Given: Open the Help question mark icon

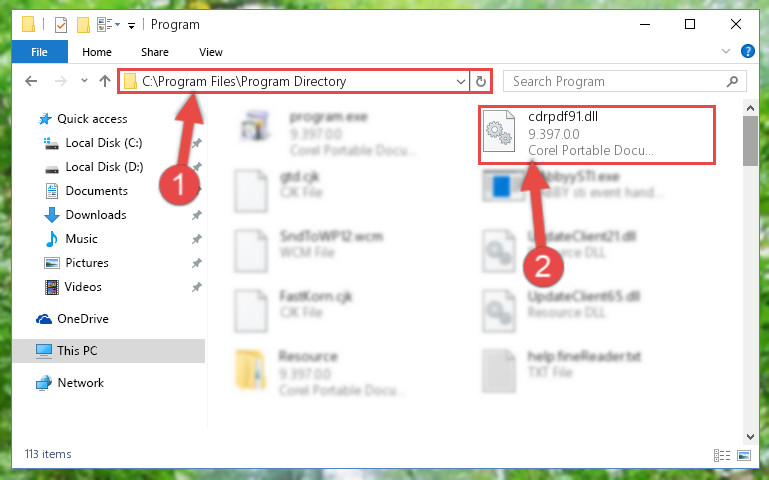Looking at the screenshot, I should tap(747, 51).
